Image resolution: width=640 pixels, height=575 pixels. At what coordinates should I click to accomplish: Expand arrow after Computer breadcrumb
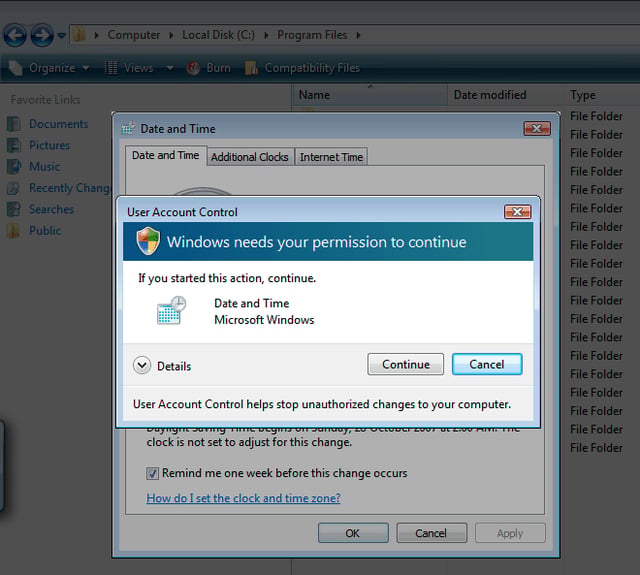click(x=171, y=36)
